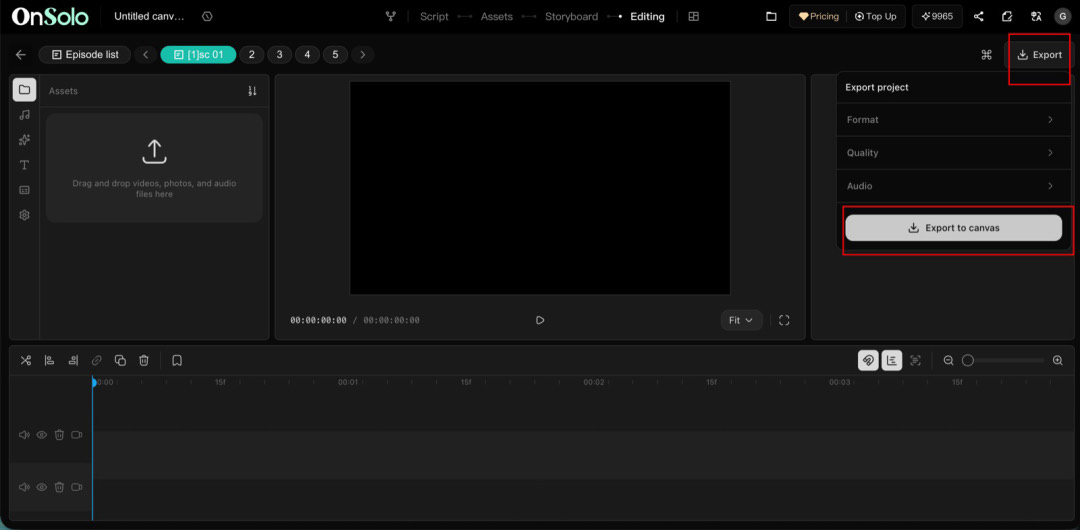Switch to the Assets stage
The width and height of the screenshot is (1080, 530).
point(497,17)
